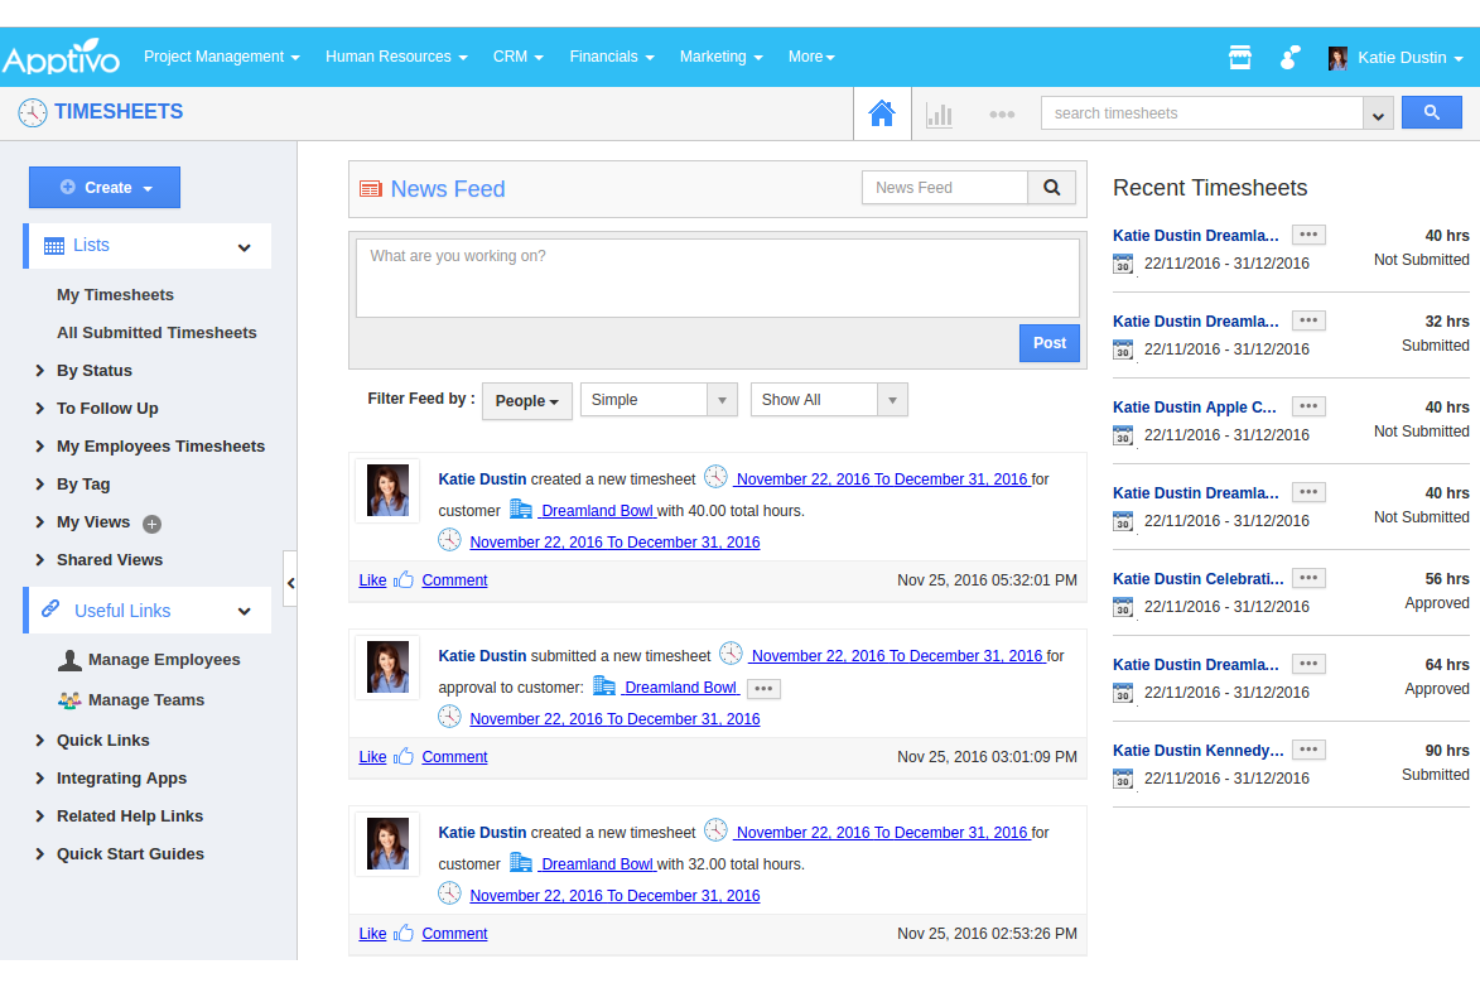Select the Manage Employees icon
The height and width of the screenshot is (987, 1480).
(68, 659)
